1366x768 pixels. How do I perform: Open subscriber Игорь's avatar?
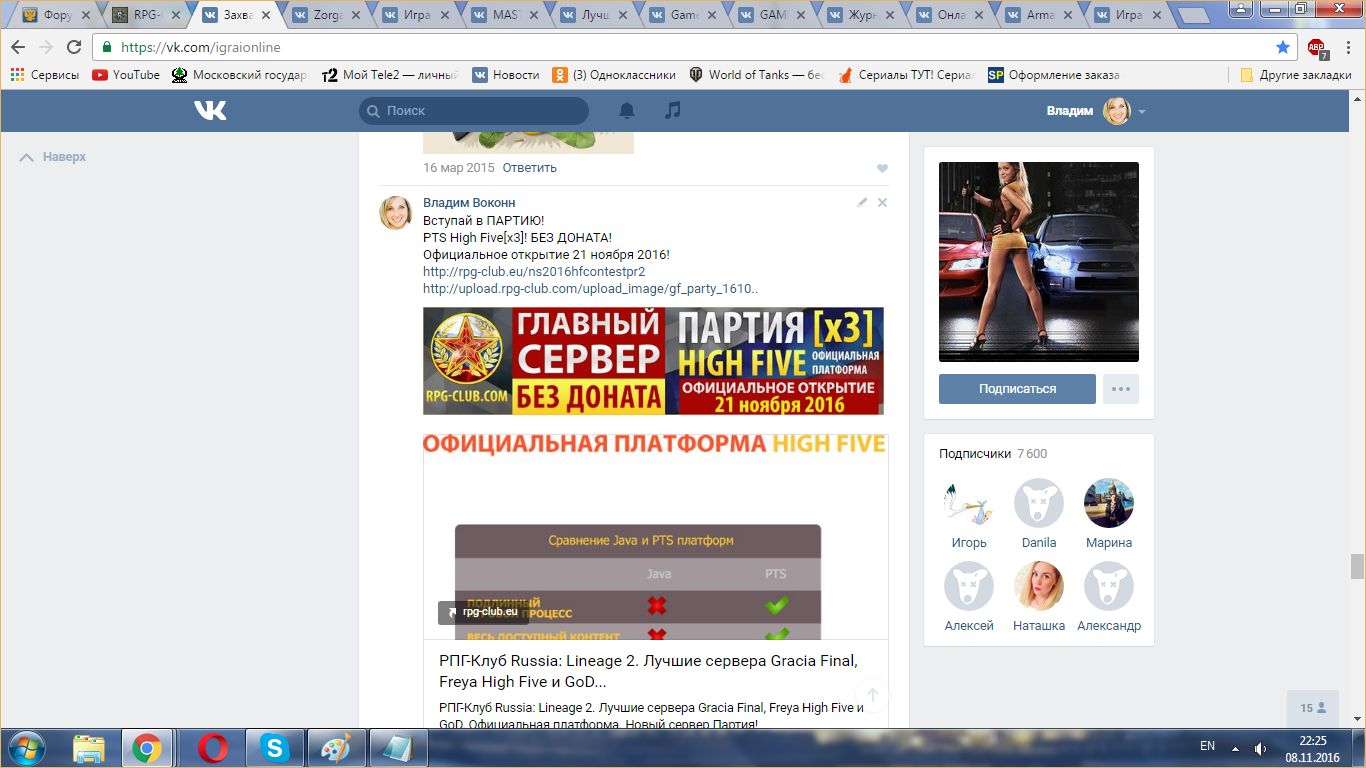click(969, 503)
